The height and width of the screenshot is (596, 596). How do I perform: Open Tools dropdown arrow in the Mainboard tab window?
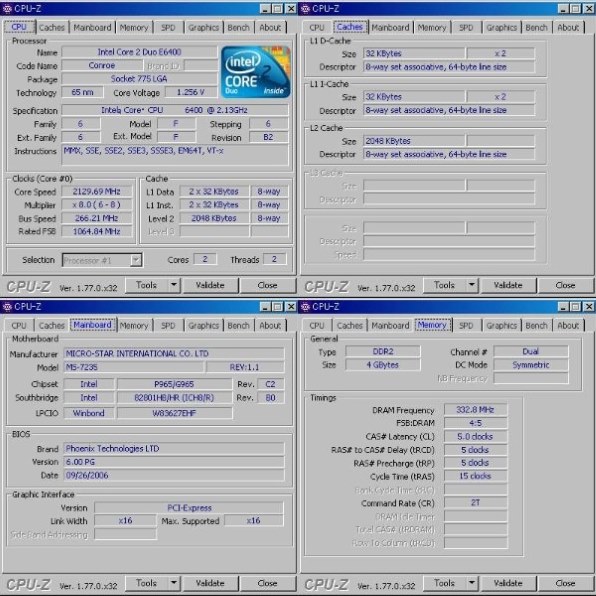tap(174, 583)
